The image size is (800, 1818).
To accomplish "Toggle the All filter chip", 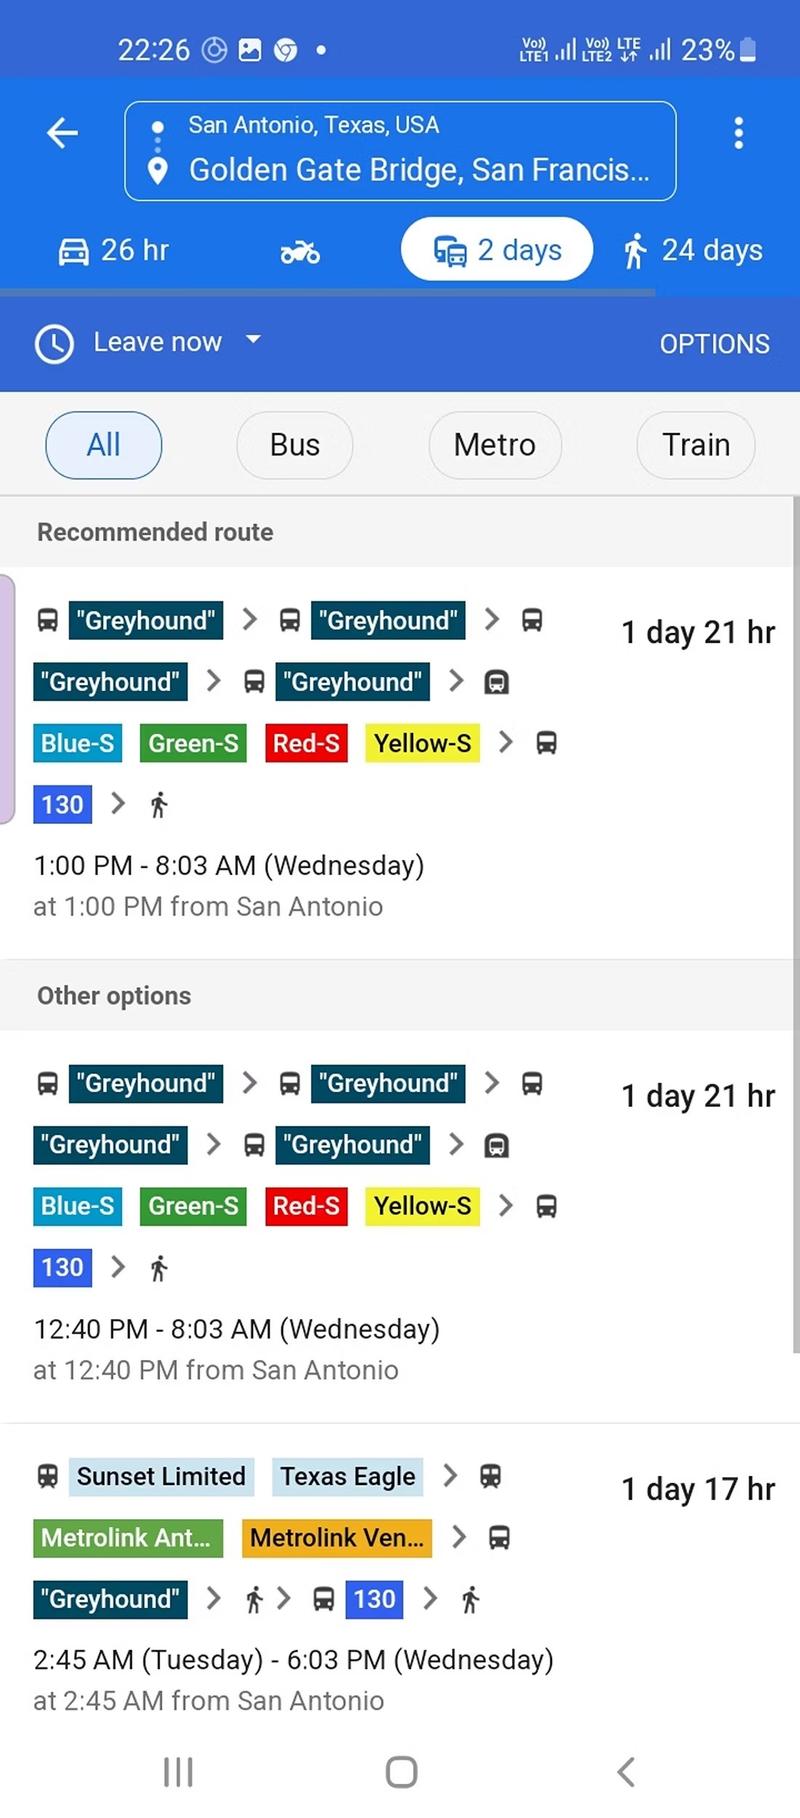I will coord(104,445).
